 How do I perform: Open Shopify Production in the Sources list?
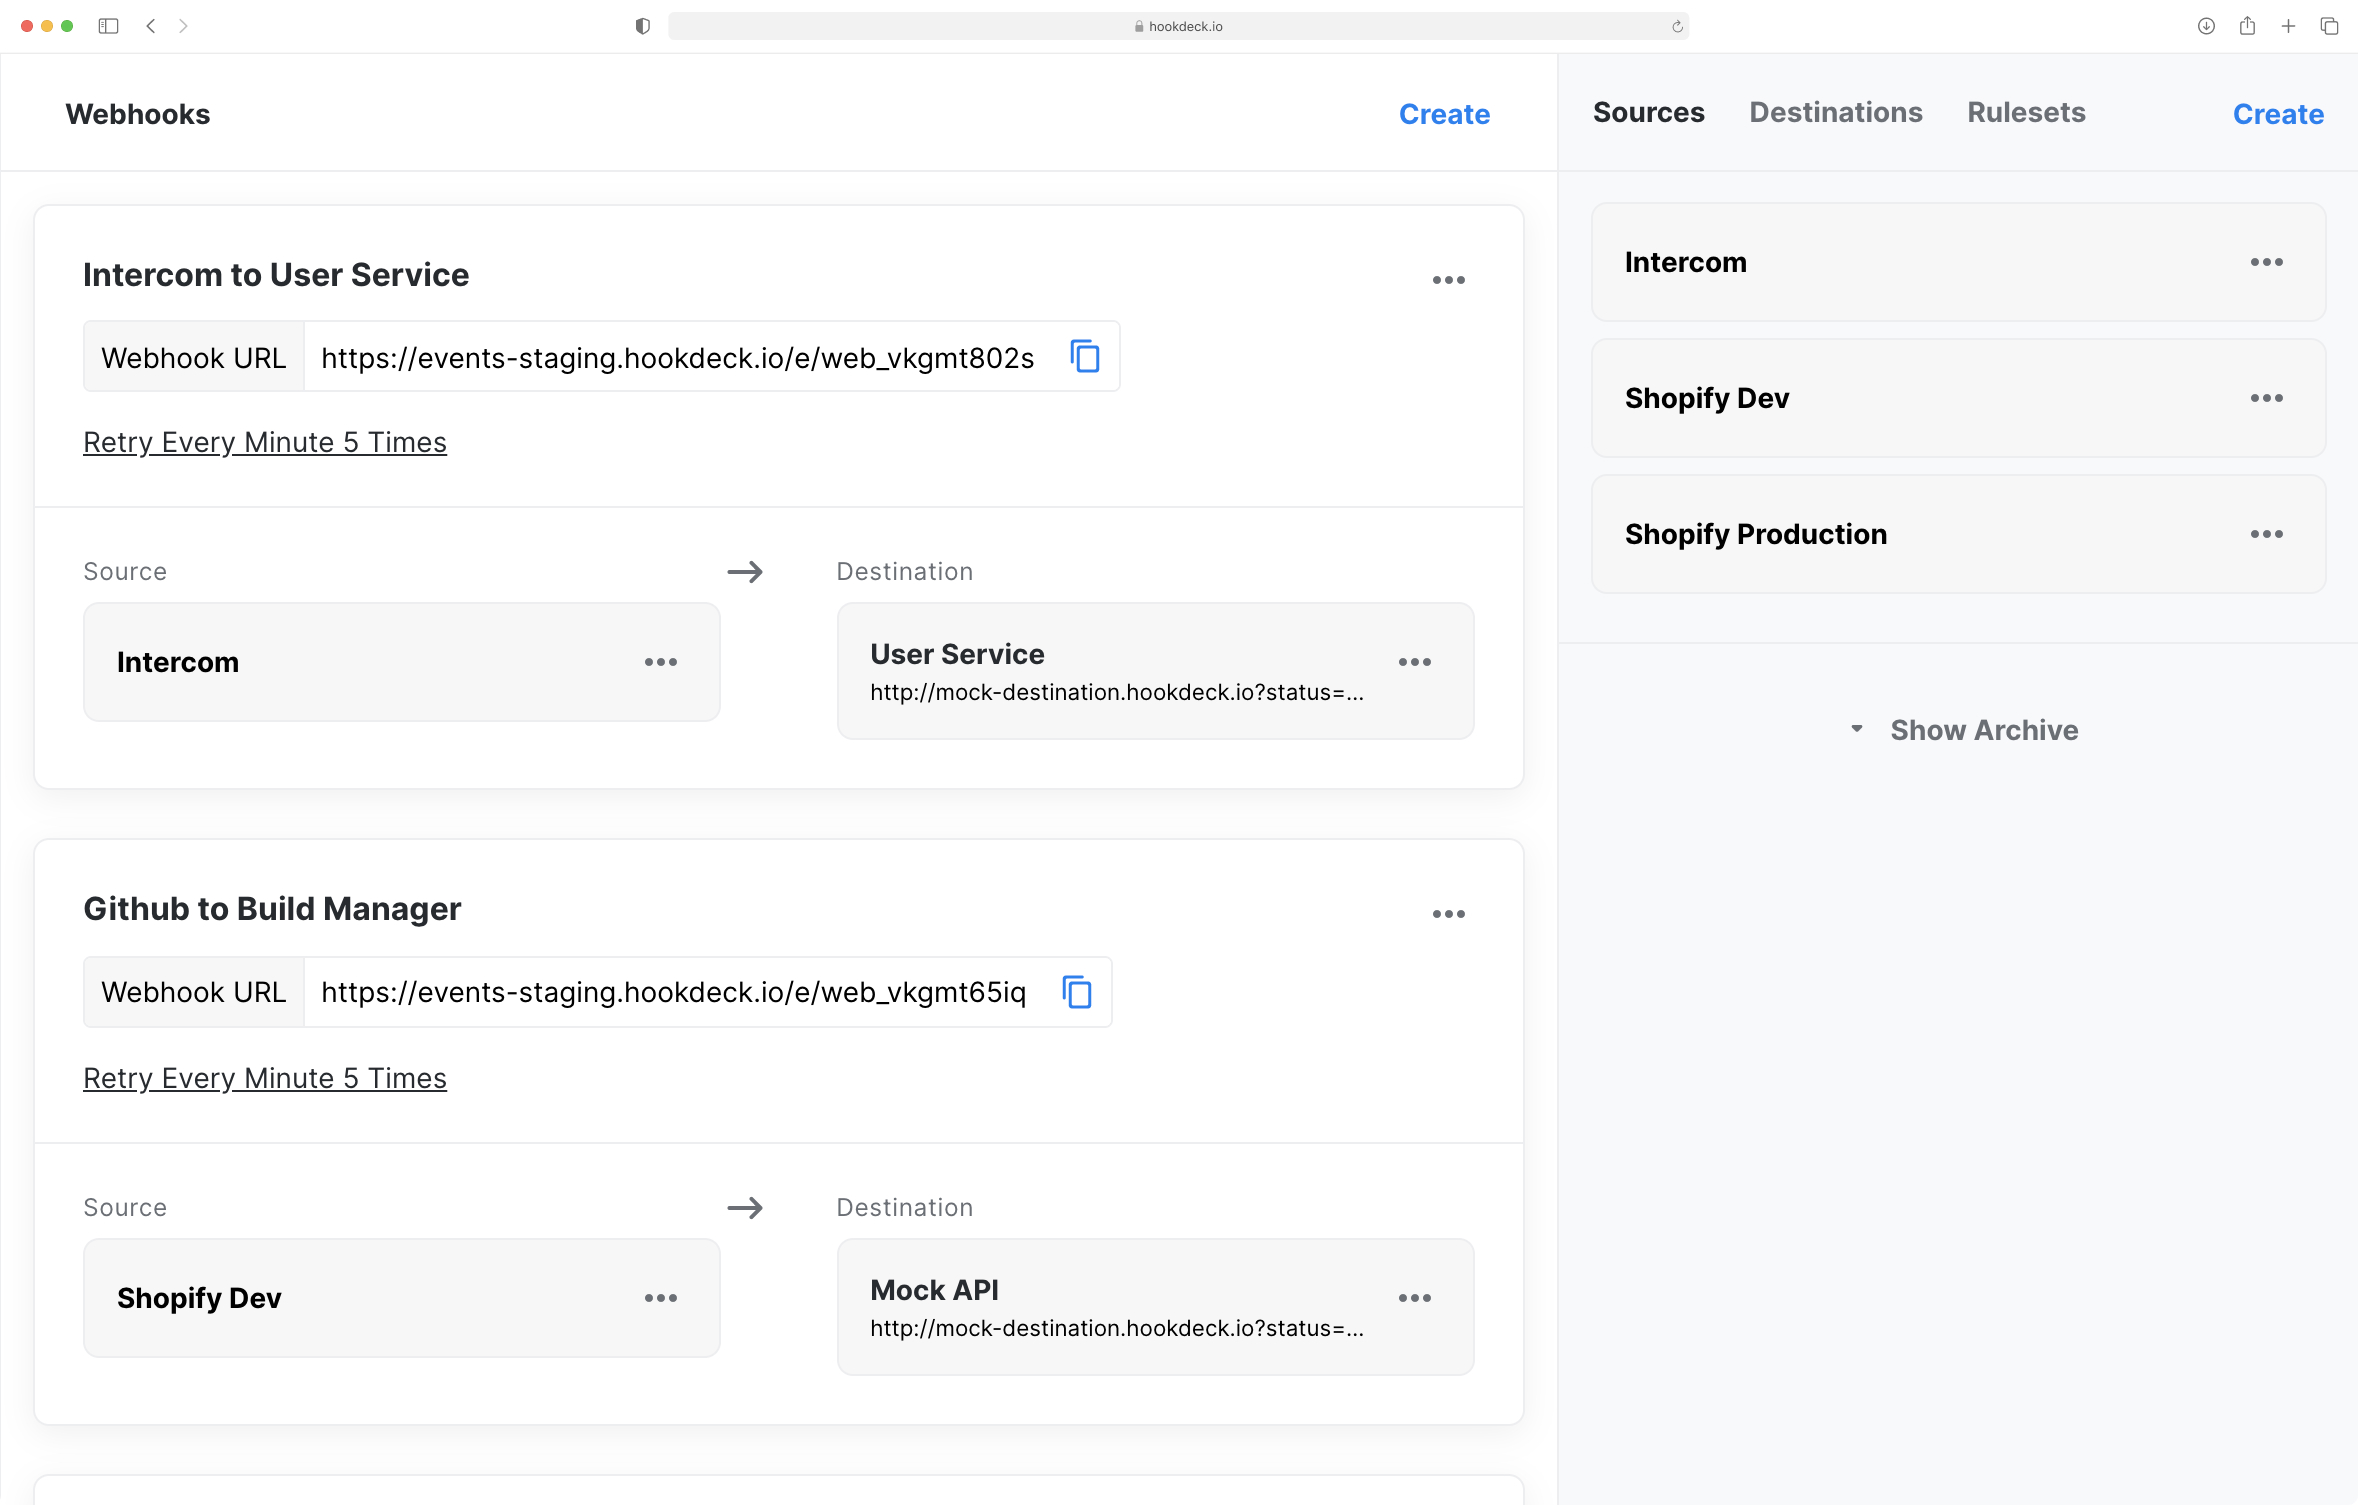pyautogui.click(x=1958, y=534)
